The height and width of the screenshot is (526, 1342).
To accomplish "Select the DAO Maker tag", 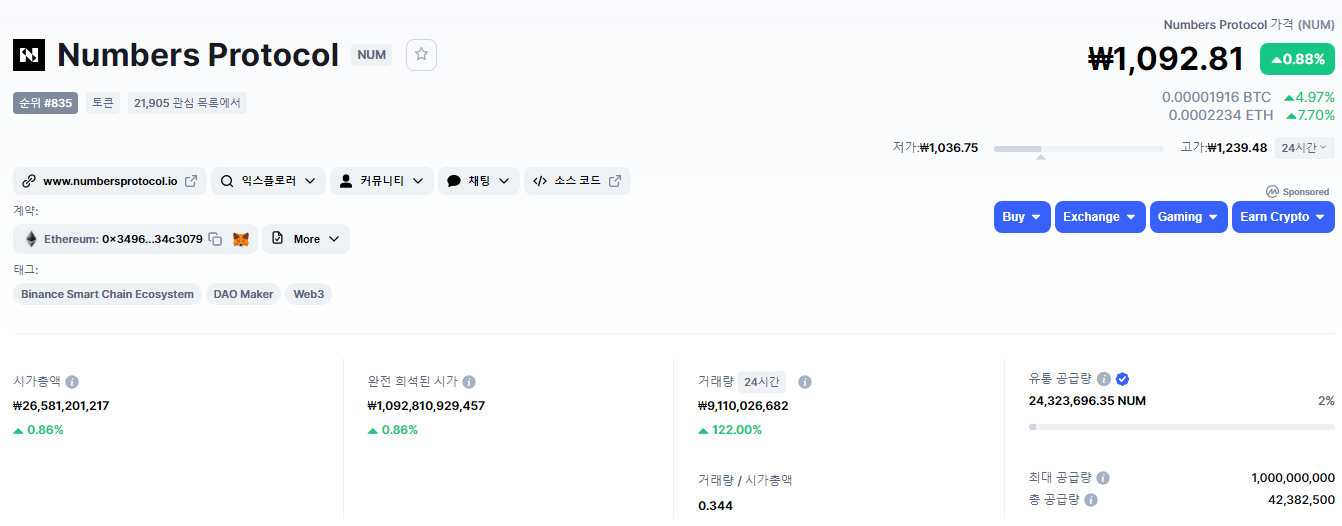I will (x=243, y=294).
